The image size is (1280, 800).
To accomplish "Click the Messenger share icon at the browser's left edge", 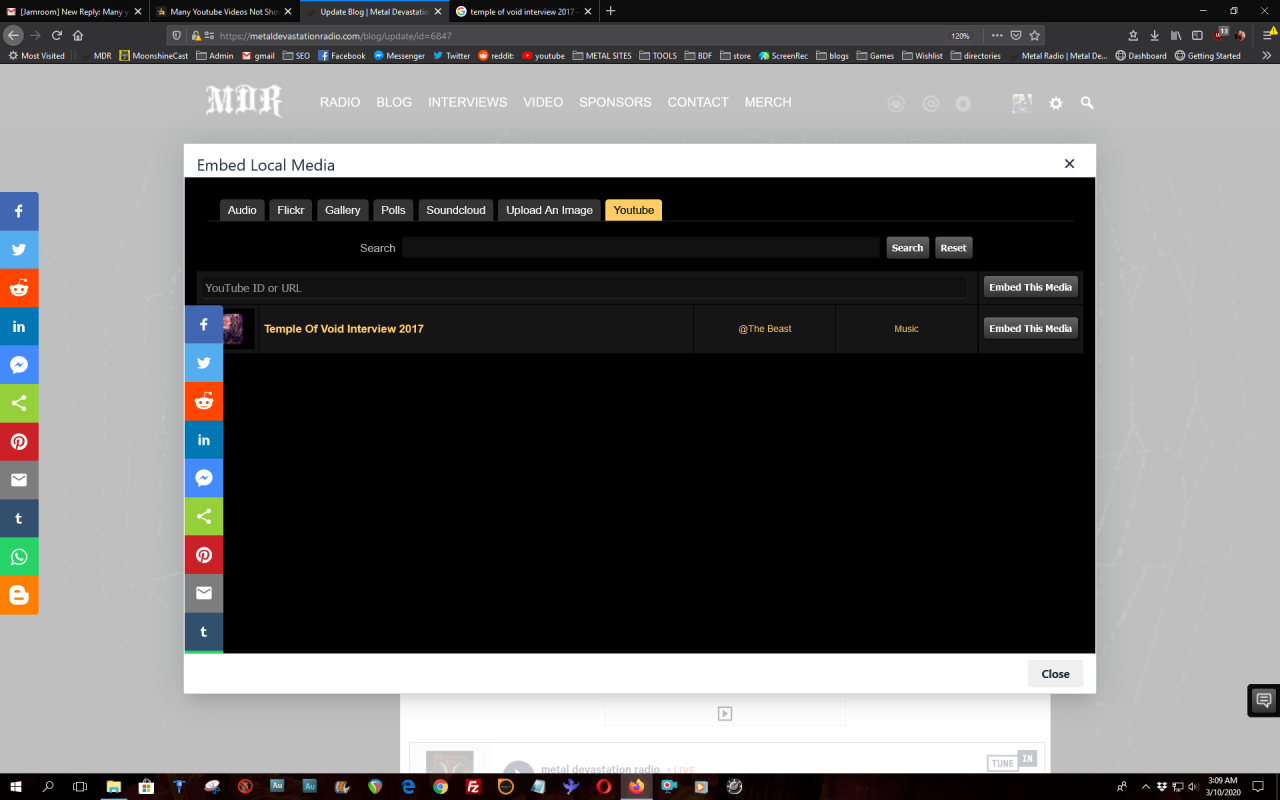I will pyautogui.click(x=19, y=365).
